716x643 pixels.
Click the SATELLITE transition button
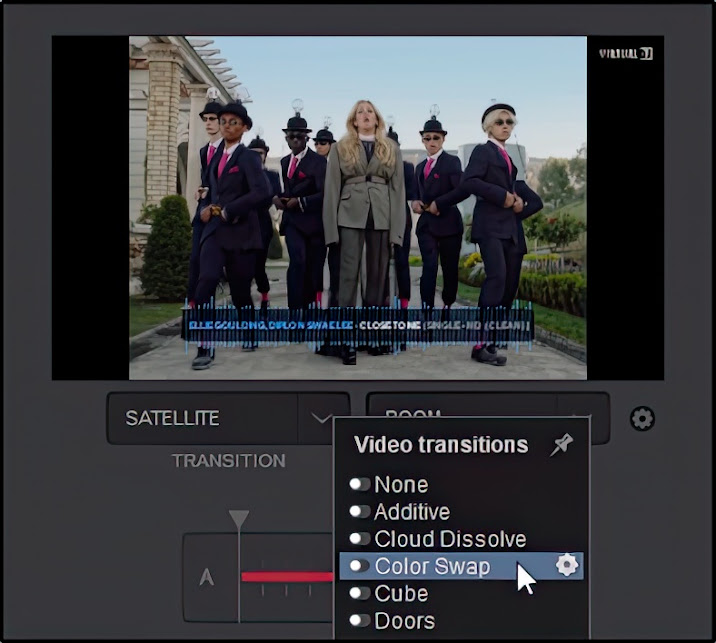point(203,418)
